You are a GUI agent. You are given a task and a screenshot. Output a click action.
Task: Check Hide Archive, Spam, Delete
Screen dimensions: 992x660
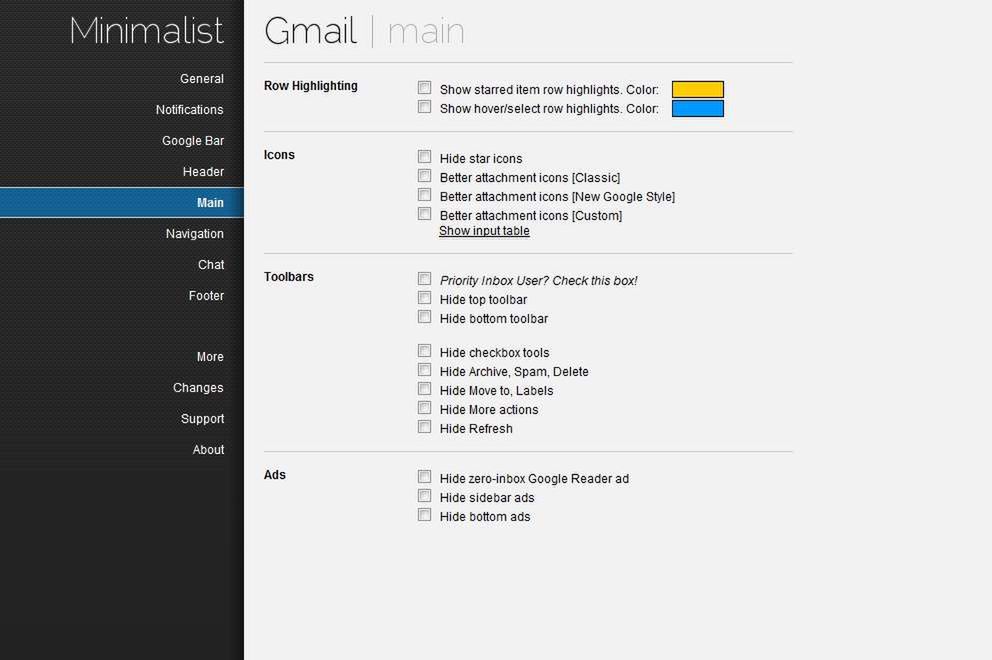425,370
